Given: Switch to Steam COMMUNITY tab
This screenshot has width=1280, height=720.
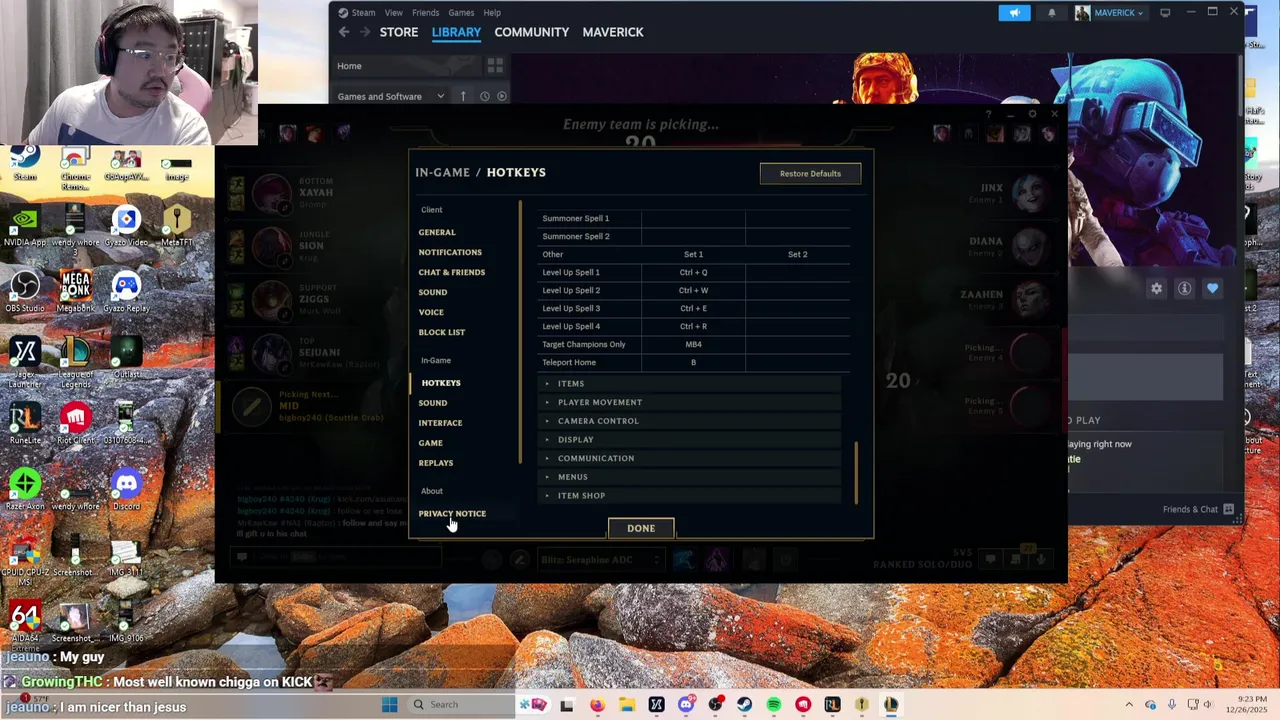Looking at the screenshot, I should (531, 32).
